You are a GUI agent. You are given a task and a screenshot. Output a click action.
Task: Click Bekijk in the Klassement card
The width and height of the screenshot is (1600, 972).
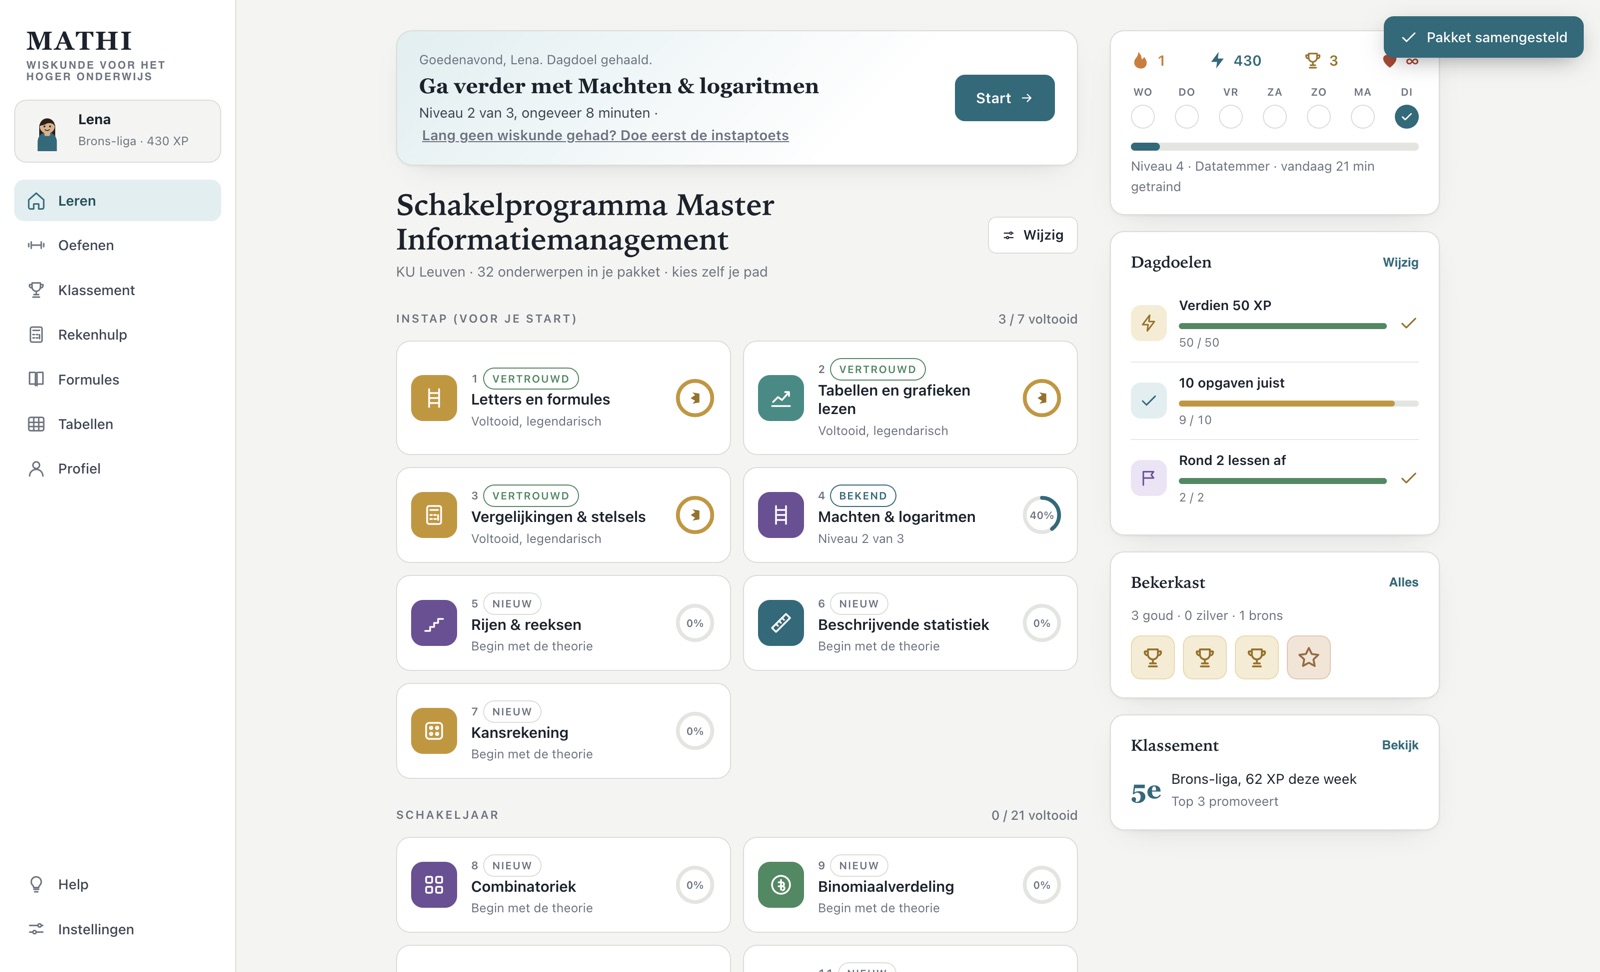coord(1400,745)
